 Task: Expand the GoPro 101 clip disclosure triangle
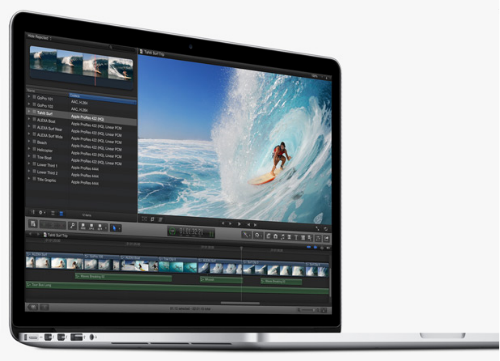pos(29,97)
